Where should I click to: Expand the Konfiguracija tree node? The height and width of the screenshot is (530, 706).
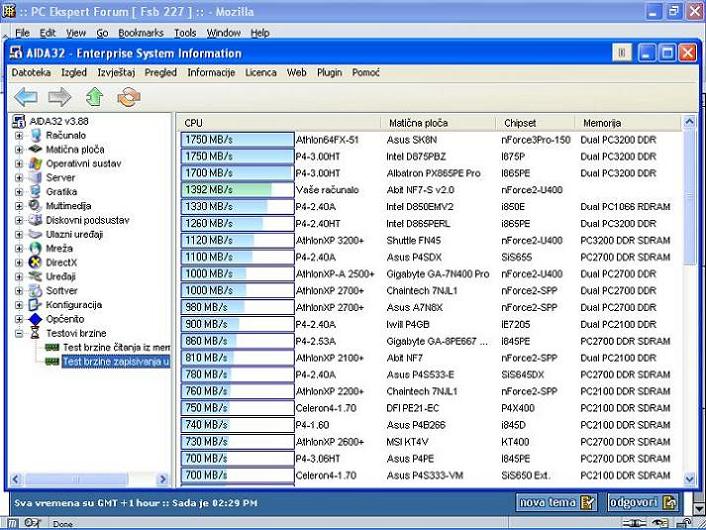[19, 305]
